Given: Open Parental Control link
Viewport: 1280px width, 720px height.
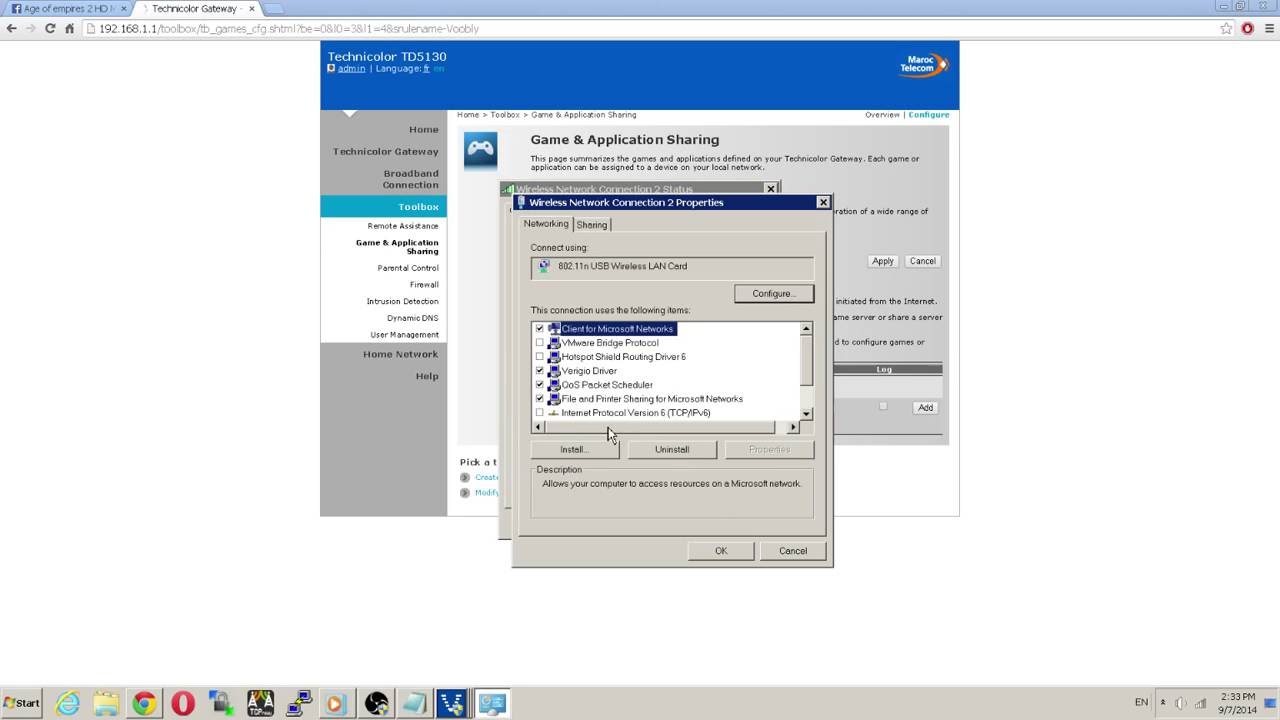Looking at the screenshot, I should [x=408, y=268].
